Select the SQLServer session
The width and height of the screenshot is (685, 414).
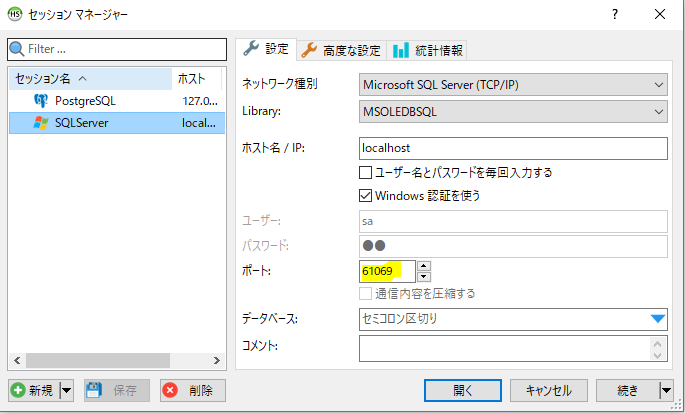tap(117, 123)
